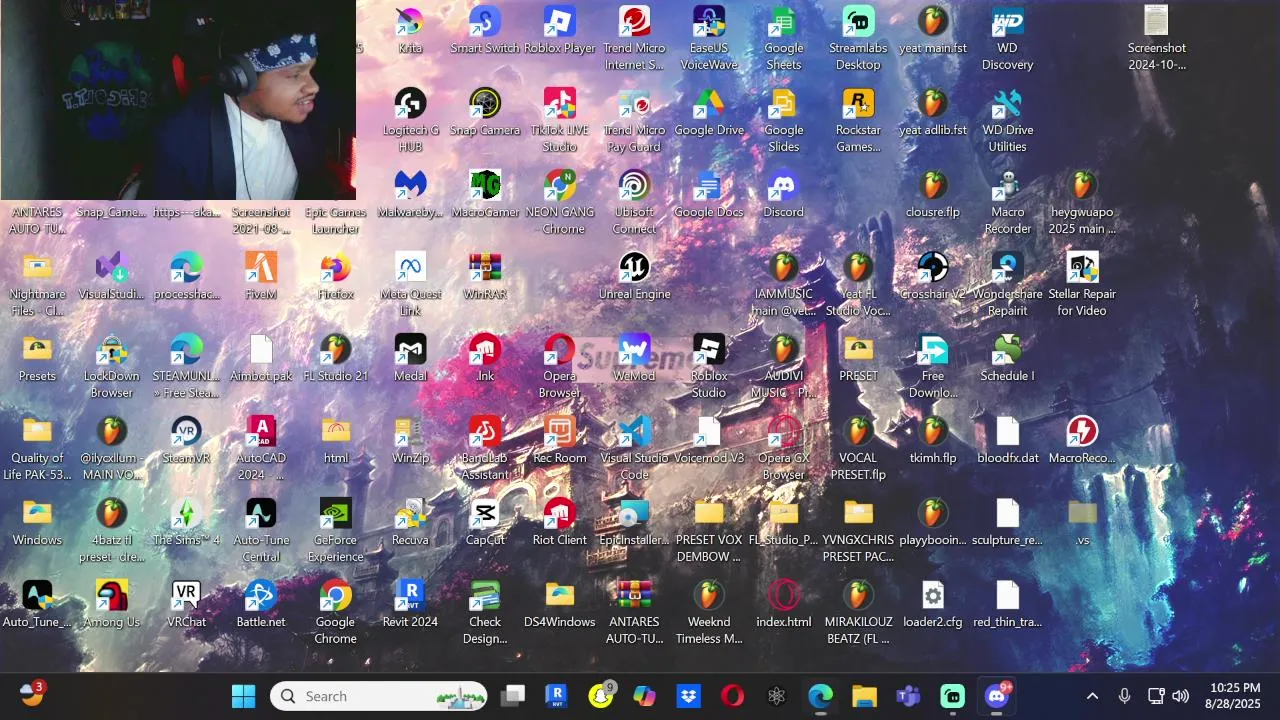Launch CapCut from the desktop

point(485,522)
